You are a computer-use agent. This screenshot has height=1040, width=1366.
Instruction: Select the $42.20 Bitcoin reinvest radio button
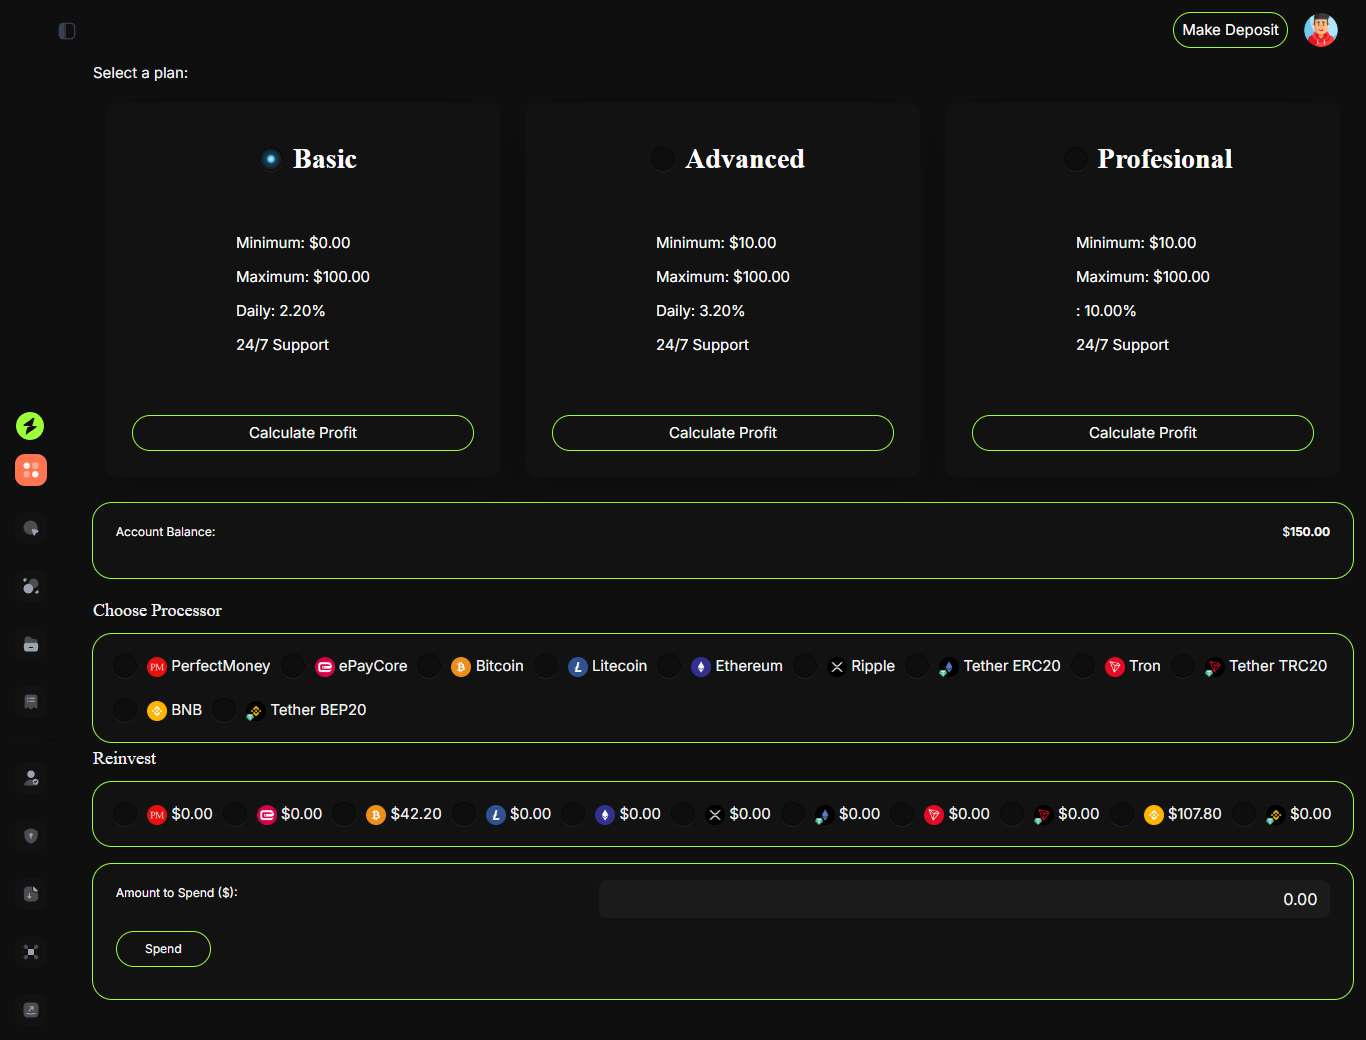344,814
